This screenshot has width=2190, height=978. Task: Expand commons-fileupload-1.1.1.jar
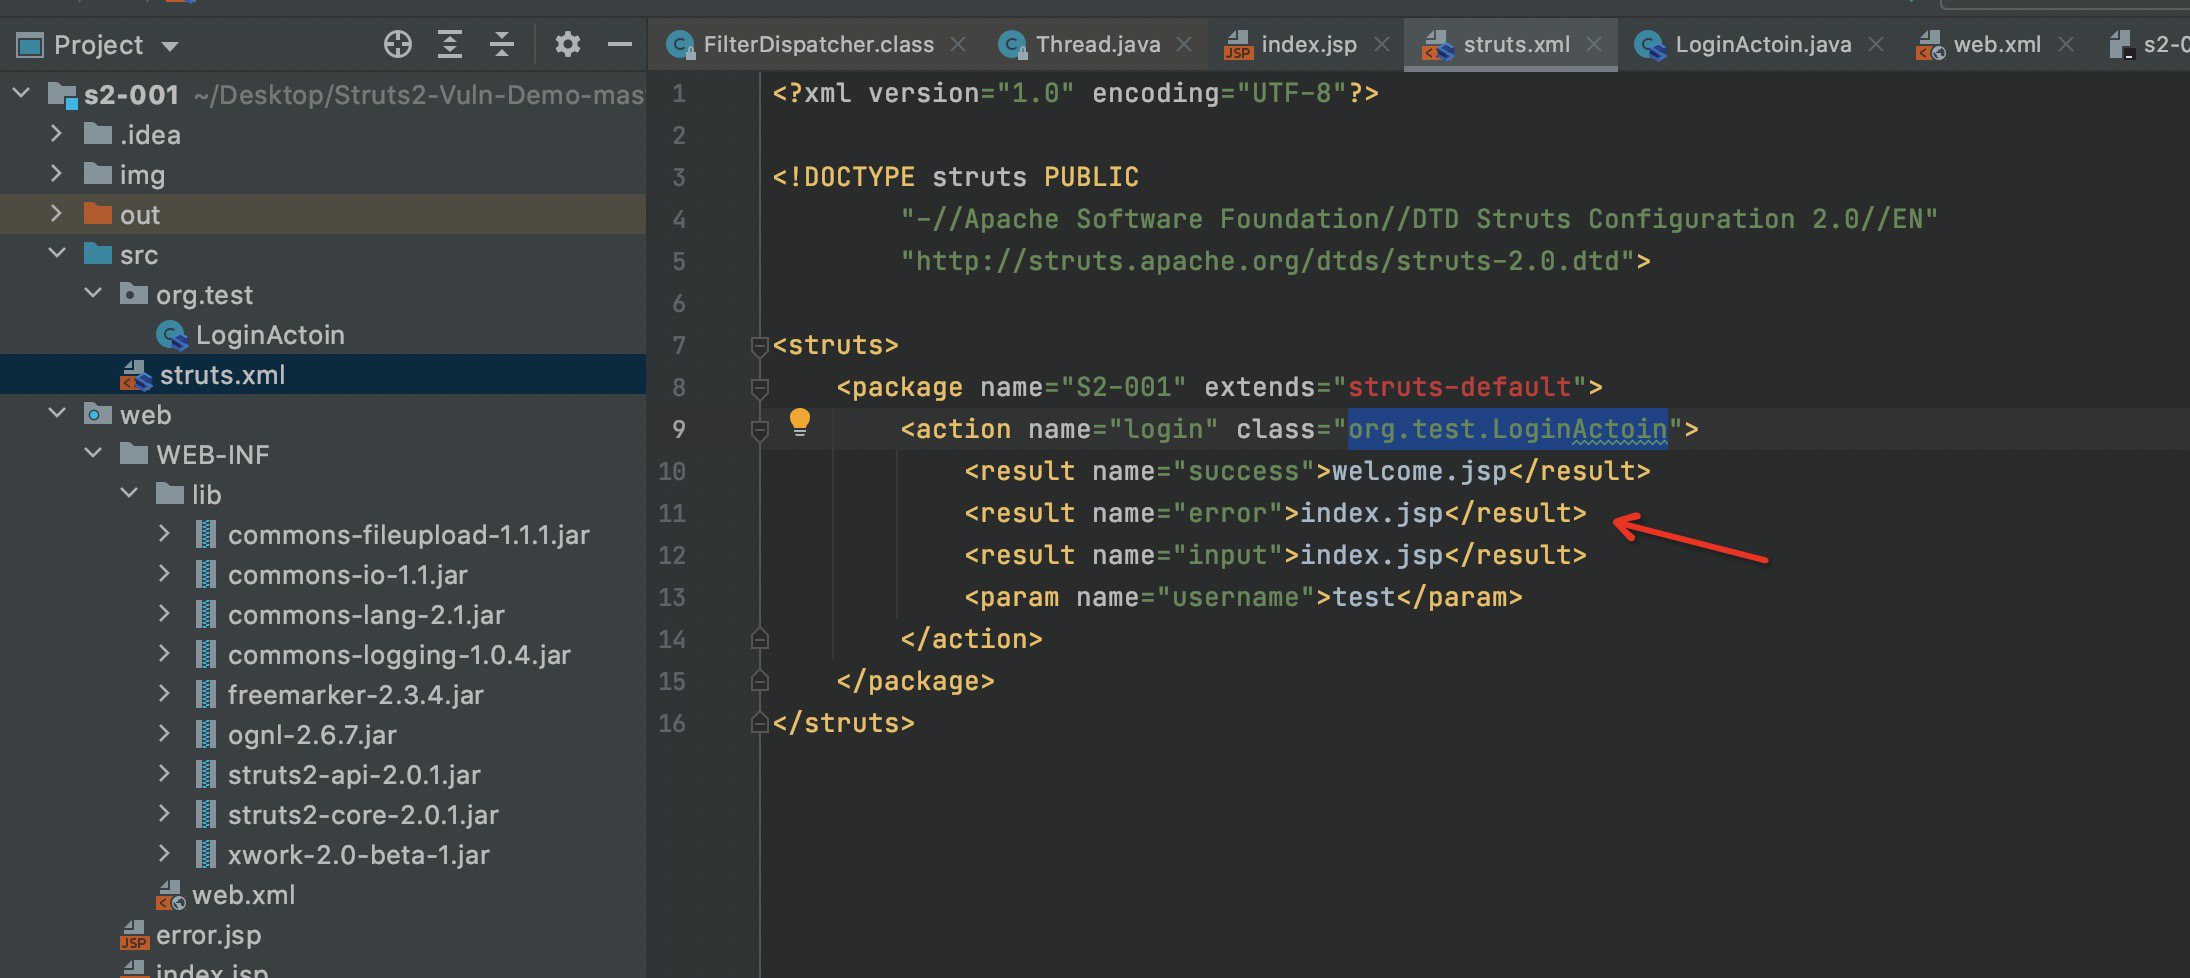165,534
